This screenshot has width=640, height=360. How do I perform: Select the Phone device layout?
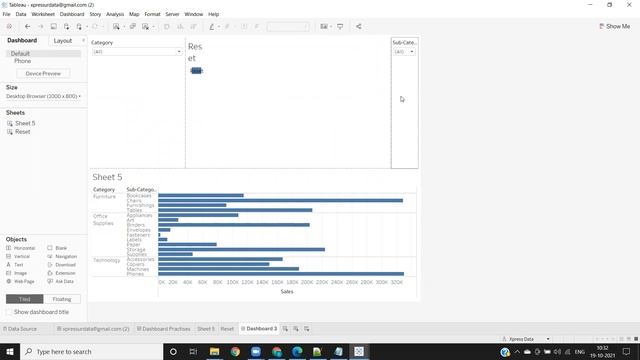[x=22, y=61]
